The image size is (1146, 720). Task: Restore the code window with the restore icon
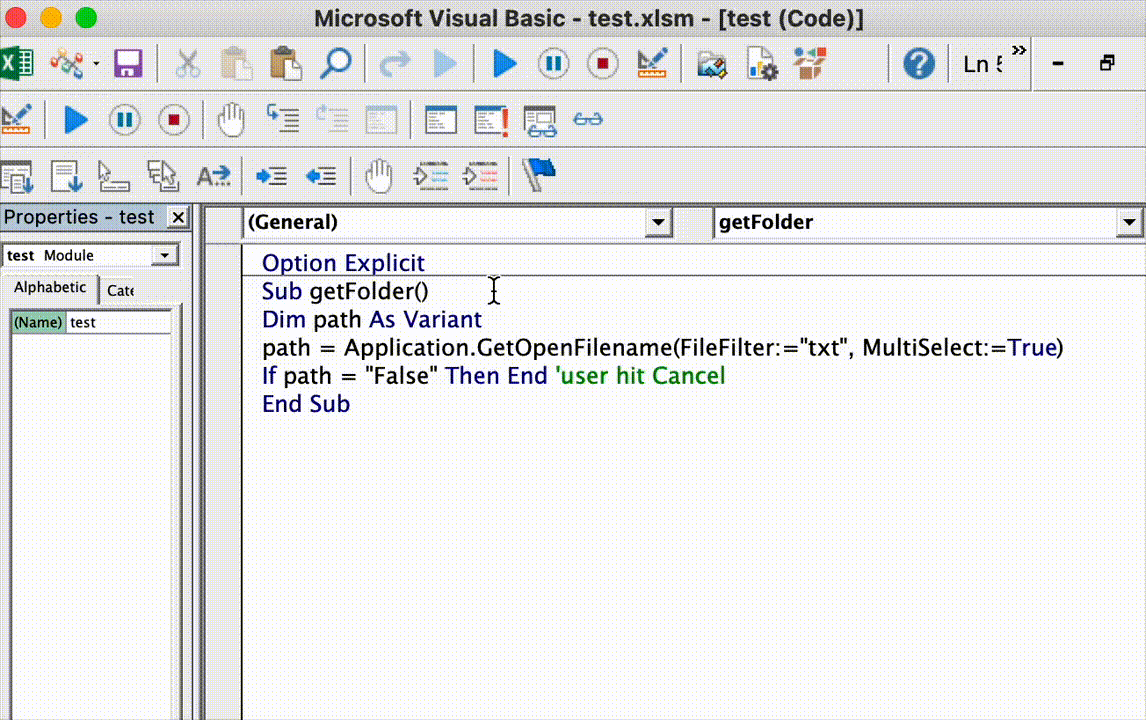coord(1107,64)
